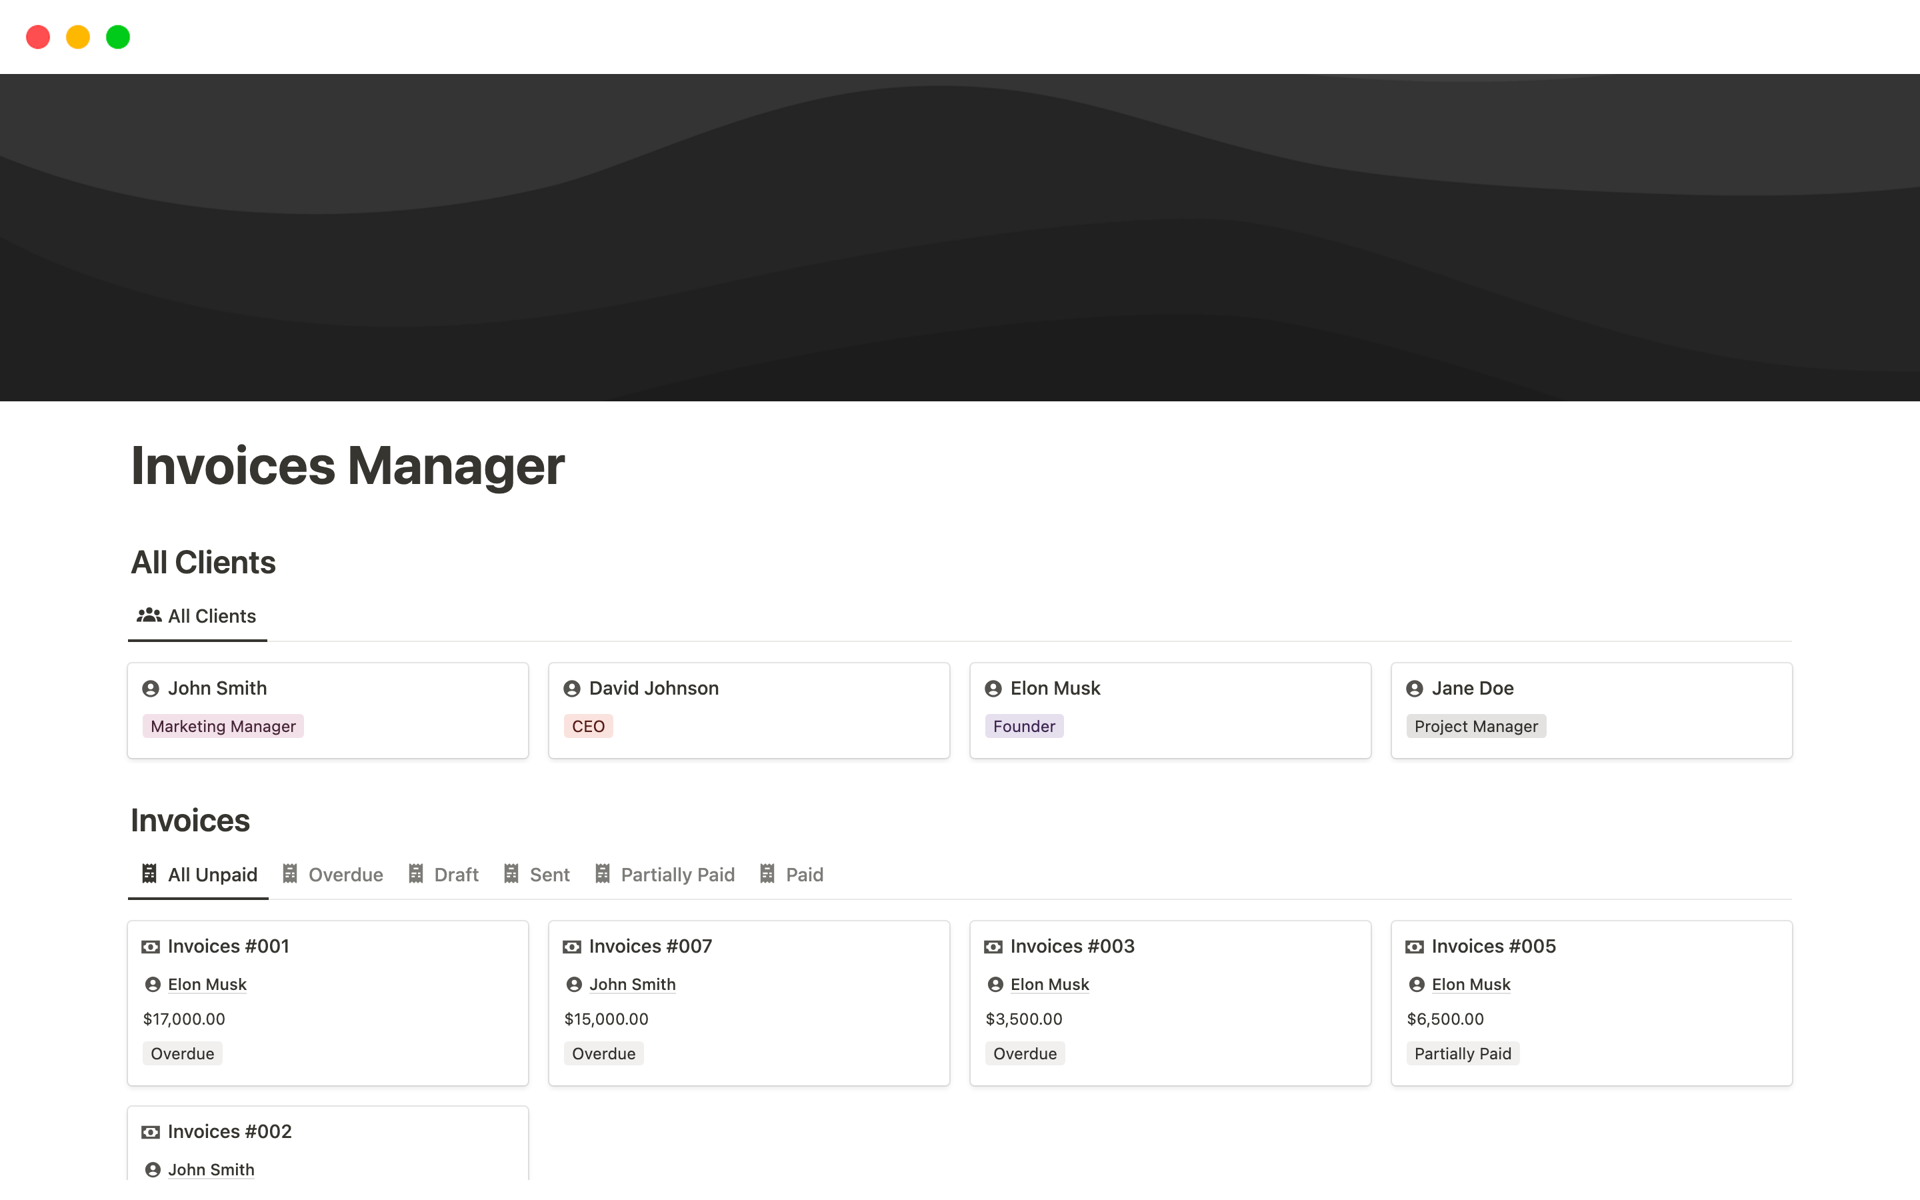
Task: Open the Draft invoices tab
Action: pyautogui.click(x=457, y=874)
